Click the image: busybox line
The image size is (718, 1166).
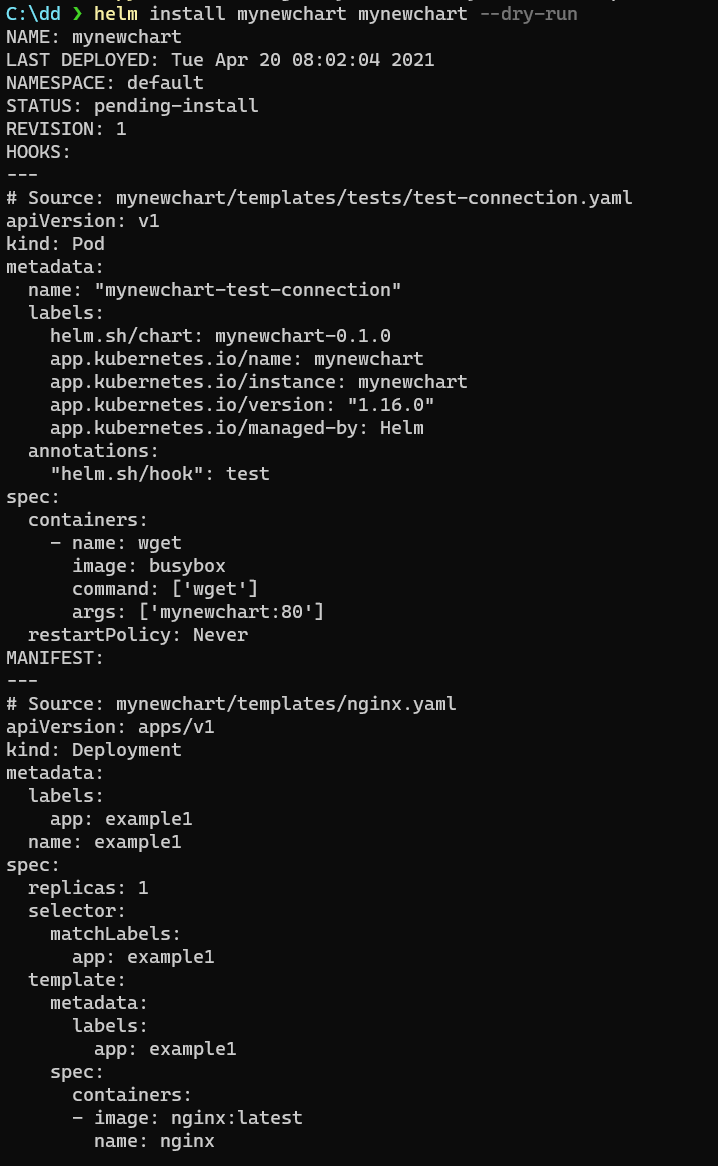pos(149,566)
